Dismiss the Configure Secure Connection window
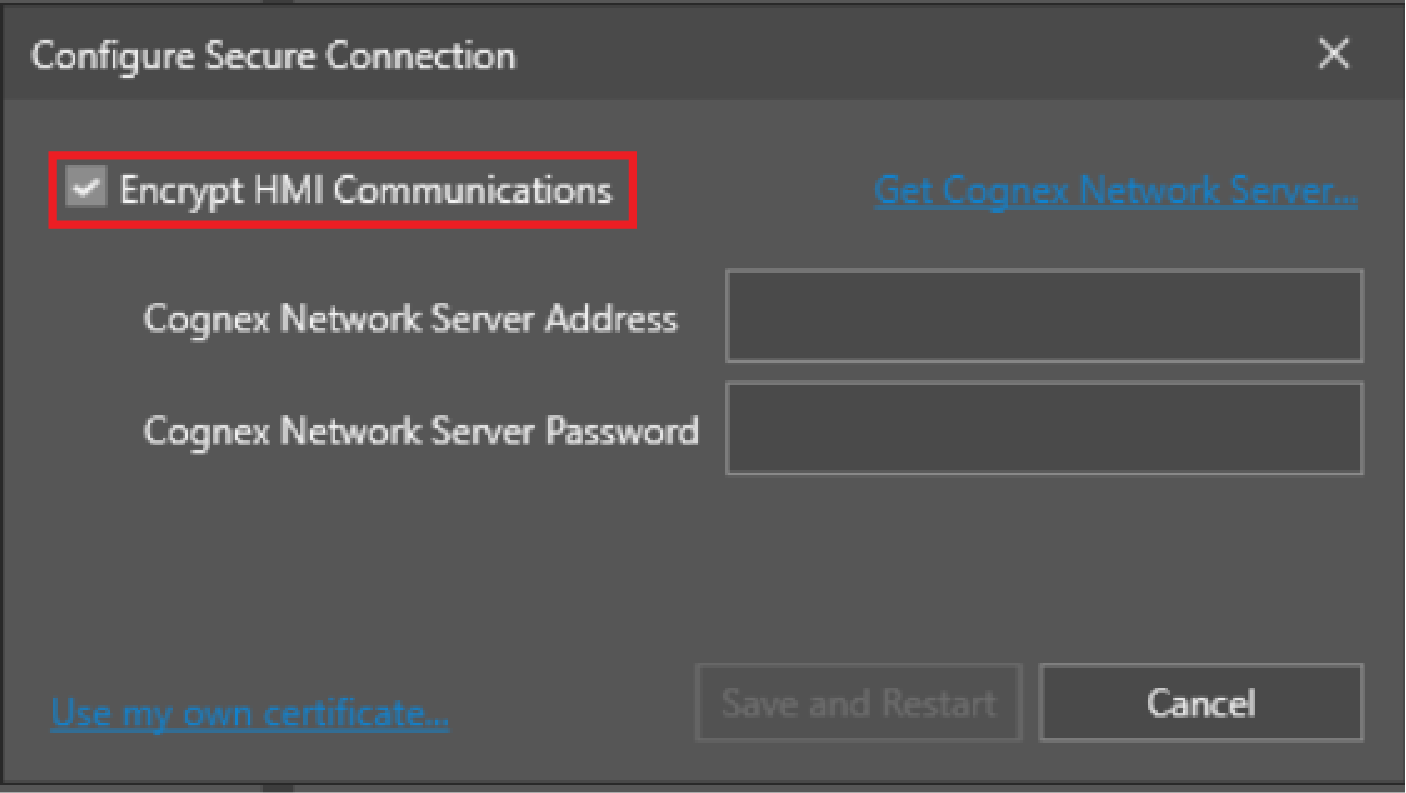 [x=1334, y=54]
